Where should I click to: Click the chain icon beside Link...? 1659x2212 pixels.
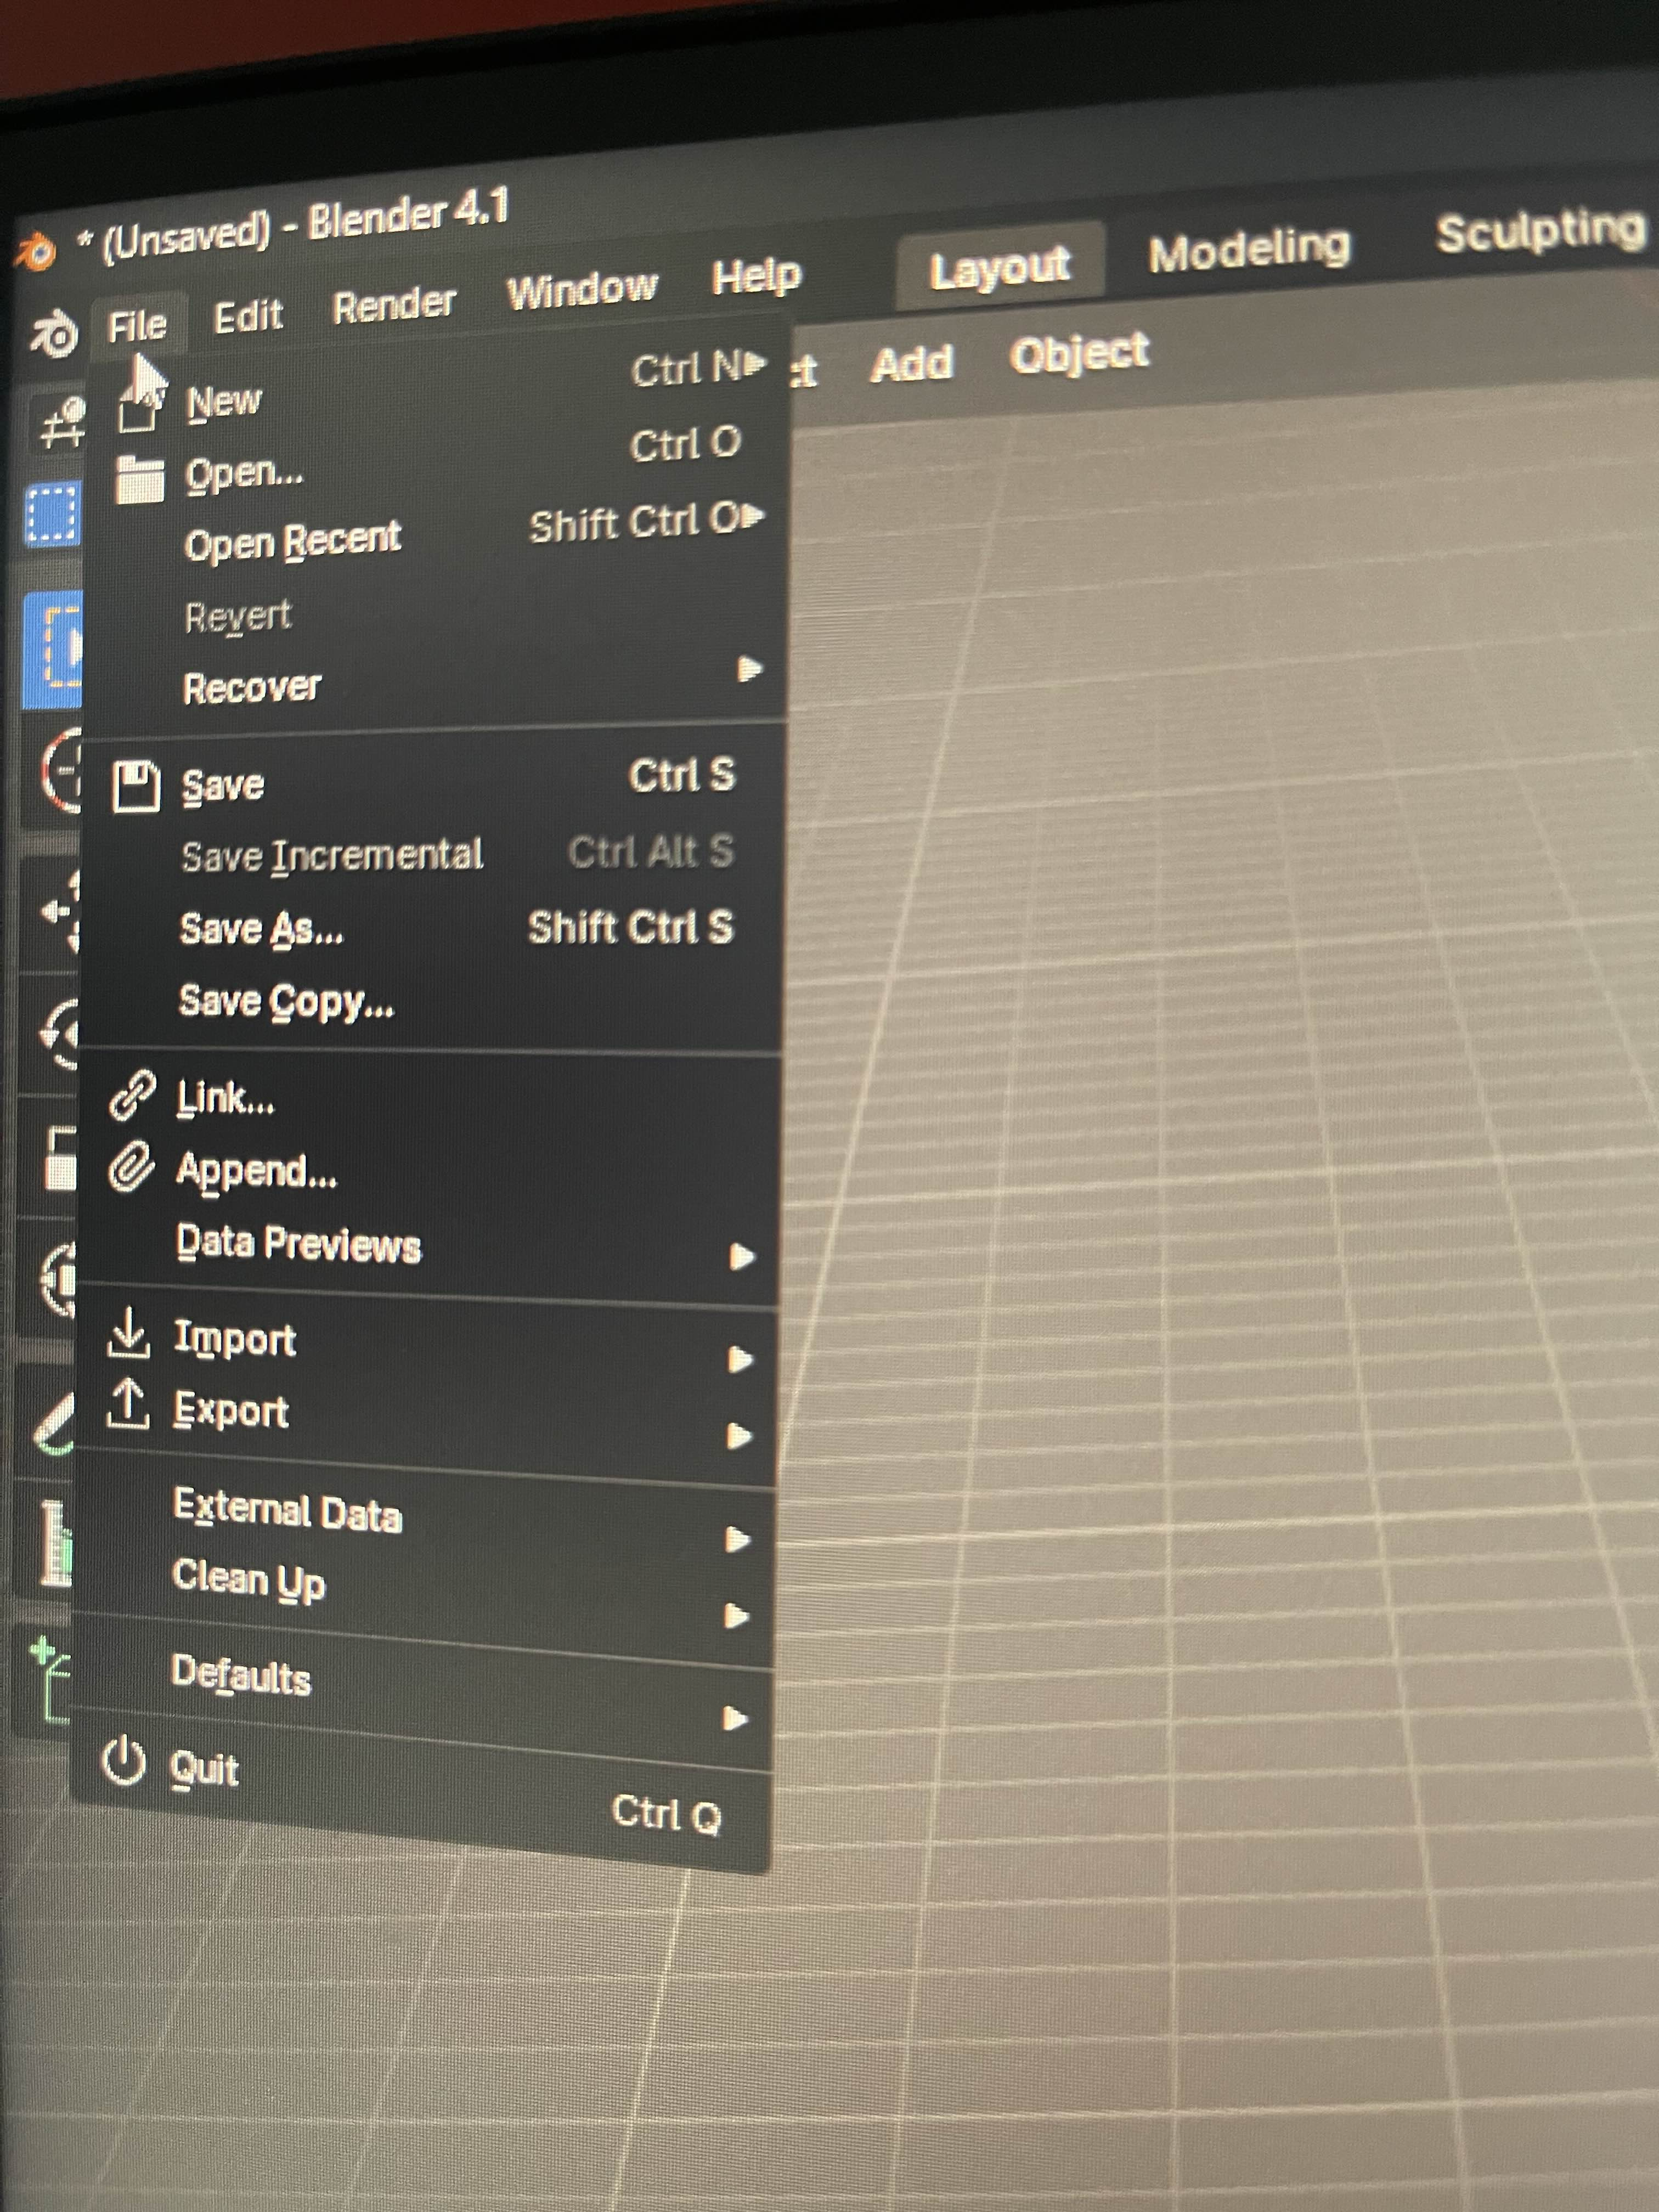tap(131, 1095)
